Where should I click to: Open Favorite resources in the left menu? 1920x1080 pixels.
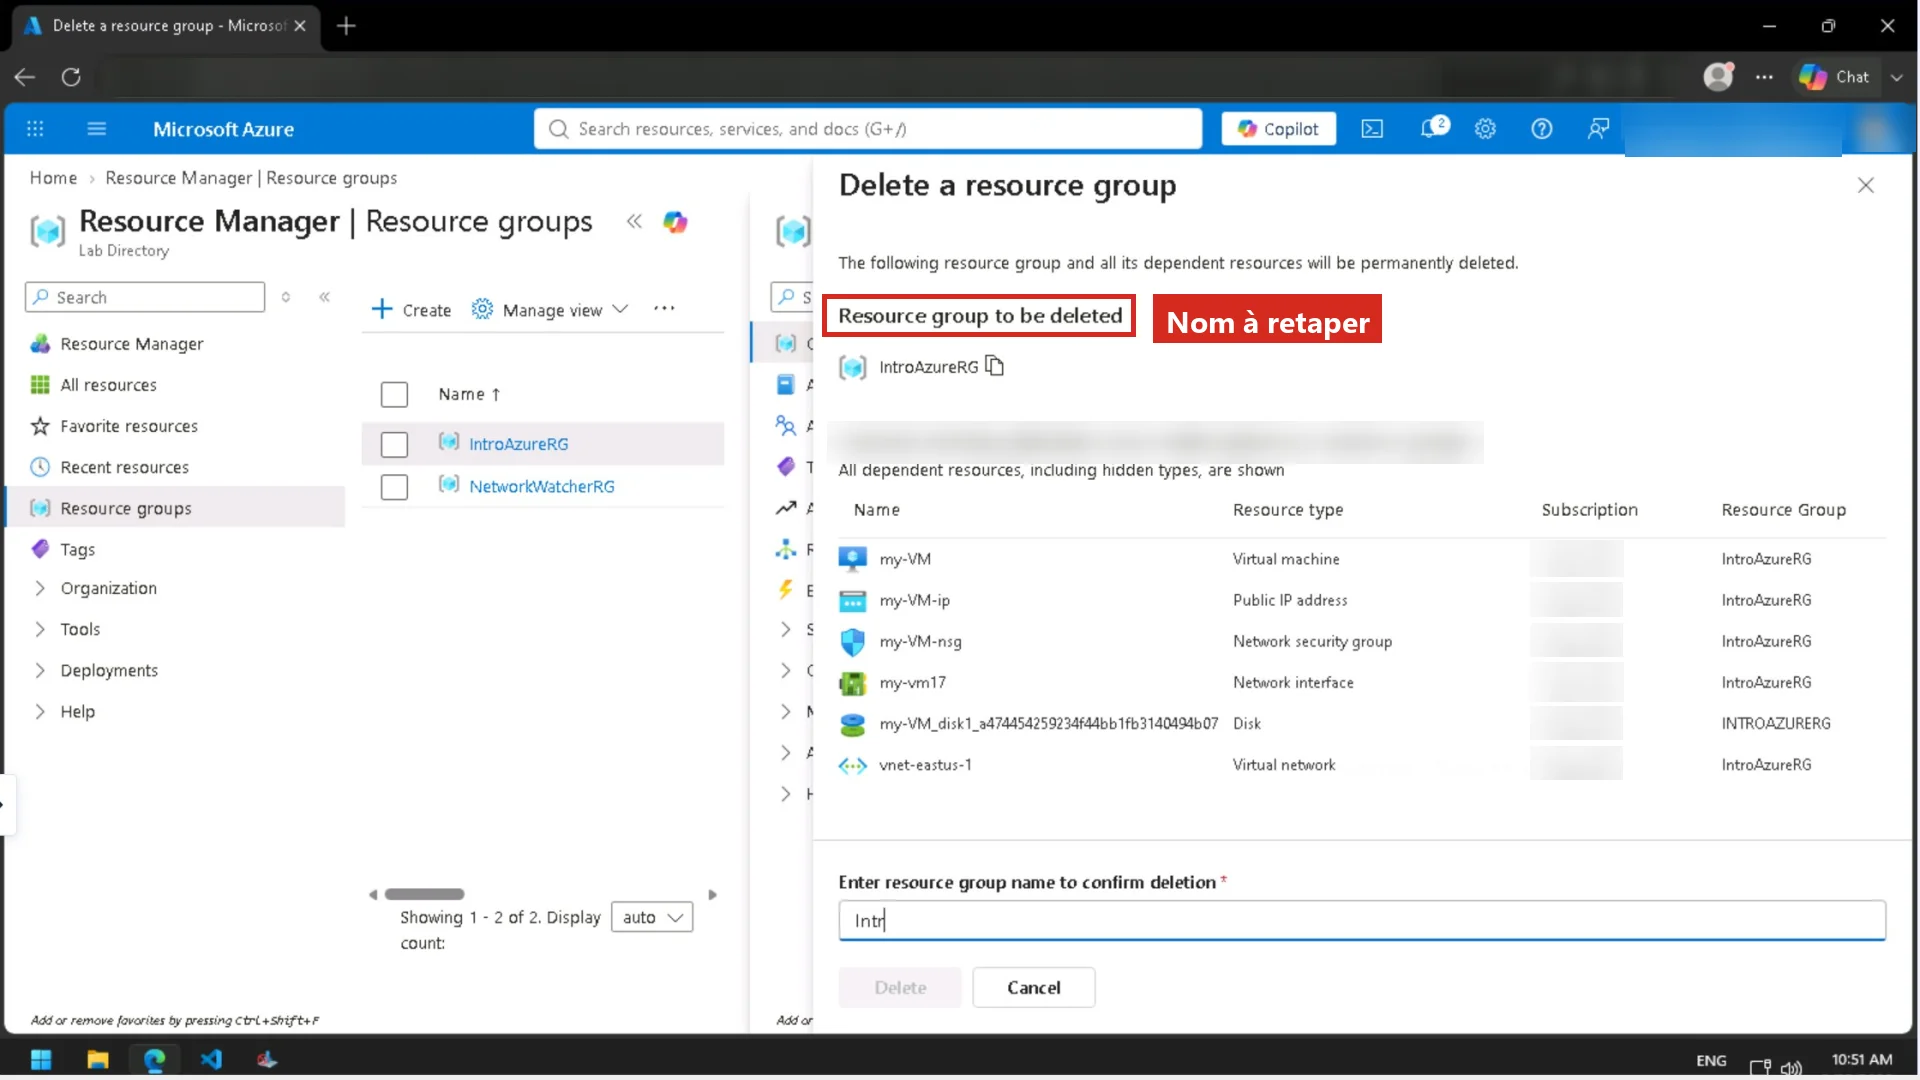coord(128,426)
